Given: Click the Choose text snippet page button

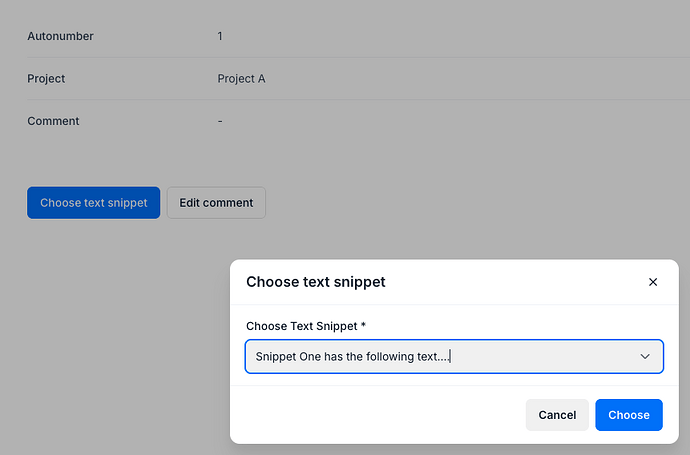Looking at the screenshot, I should pyautogui.click(x=93, y=203).
